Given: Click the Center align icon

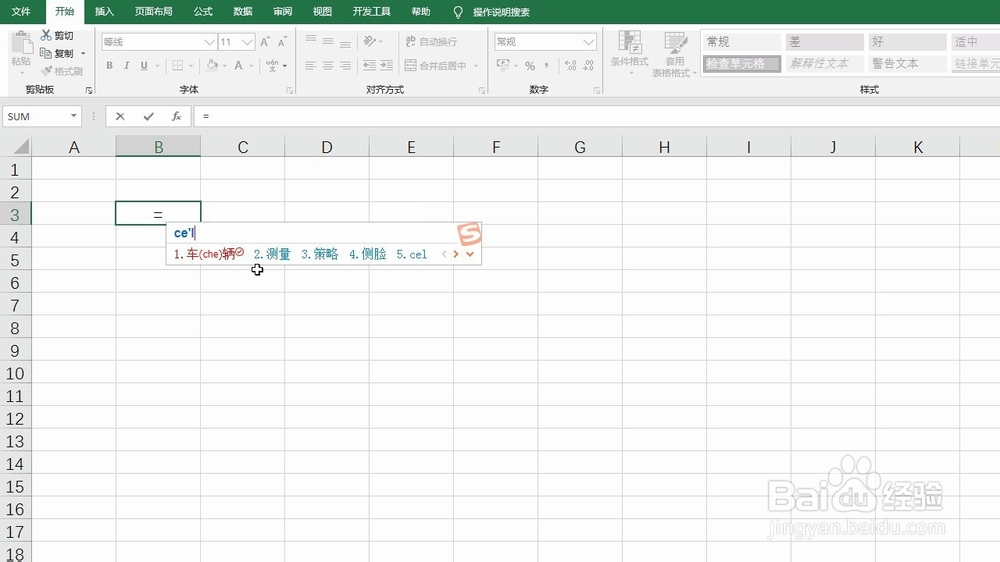Looking at the screenshot, I should (328, 65).
